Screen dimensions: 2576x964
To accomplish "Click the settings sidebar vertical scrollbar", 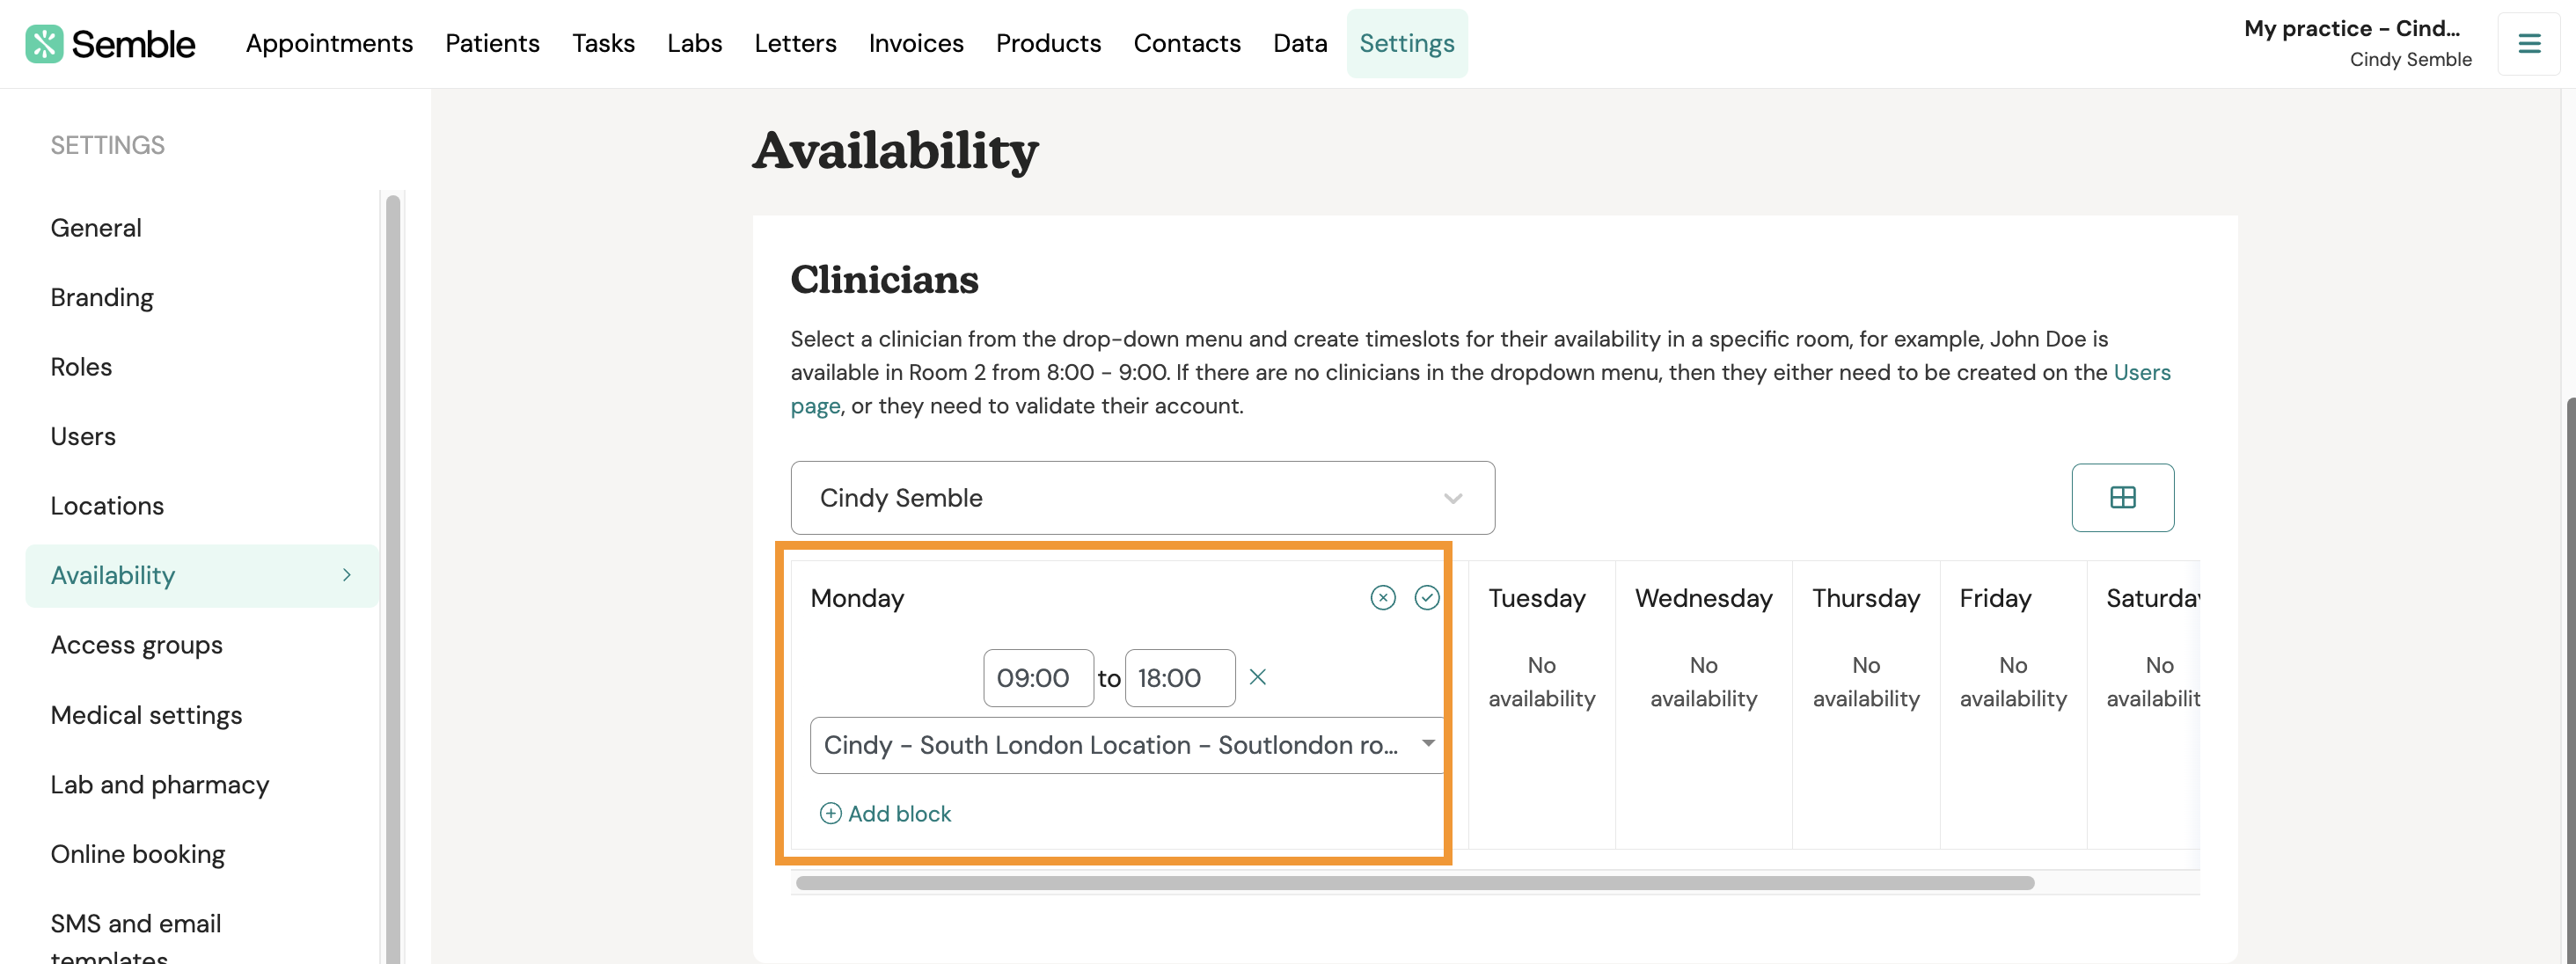I will point(393,580).
